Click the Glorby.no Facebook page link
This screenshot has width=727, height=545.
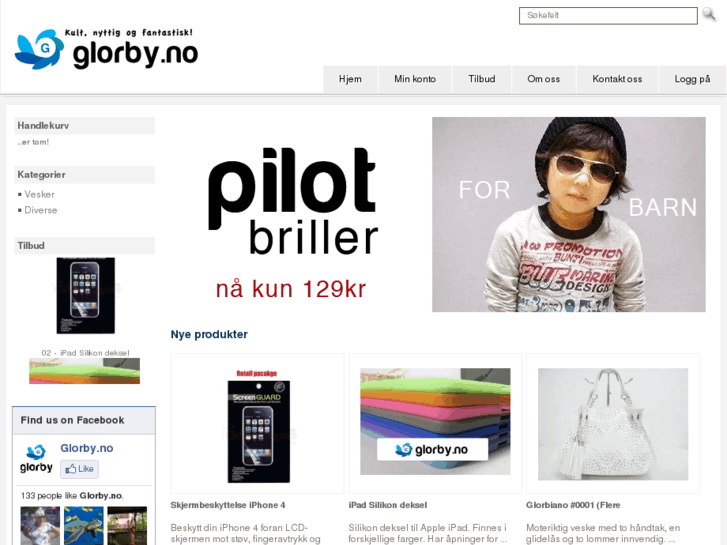[x=87, y=448]
